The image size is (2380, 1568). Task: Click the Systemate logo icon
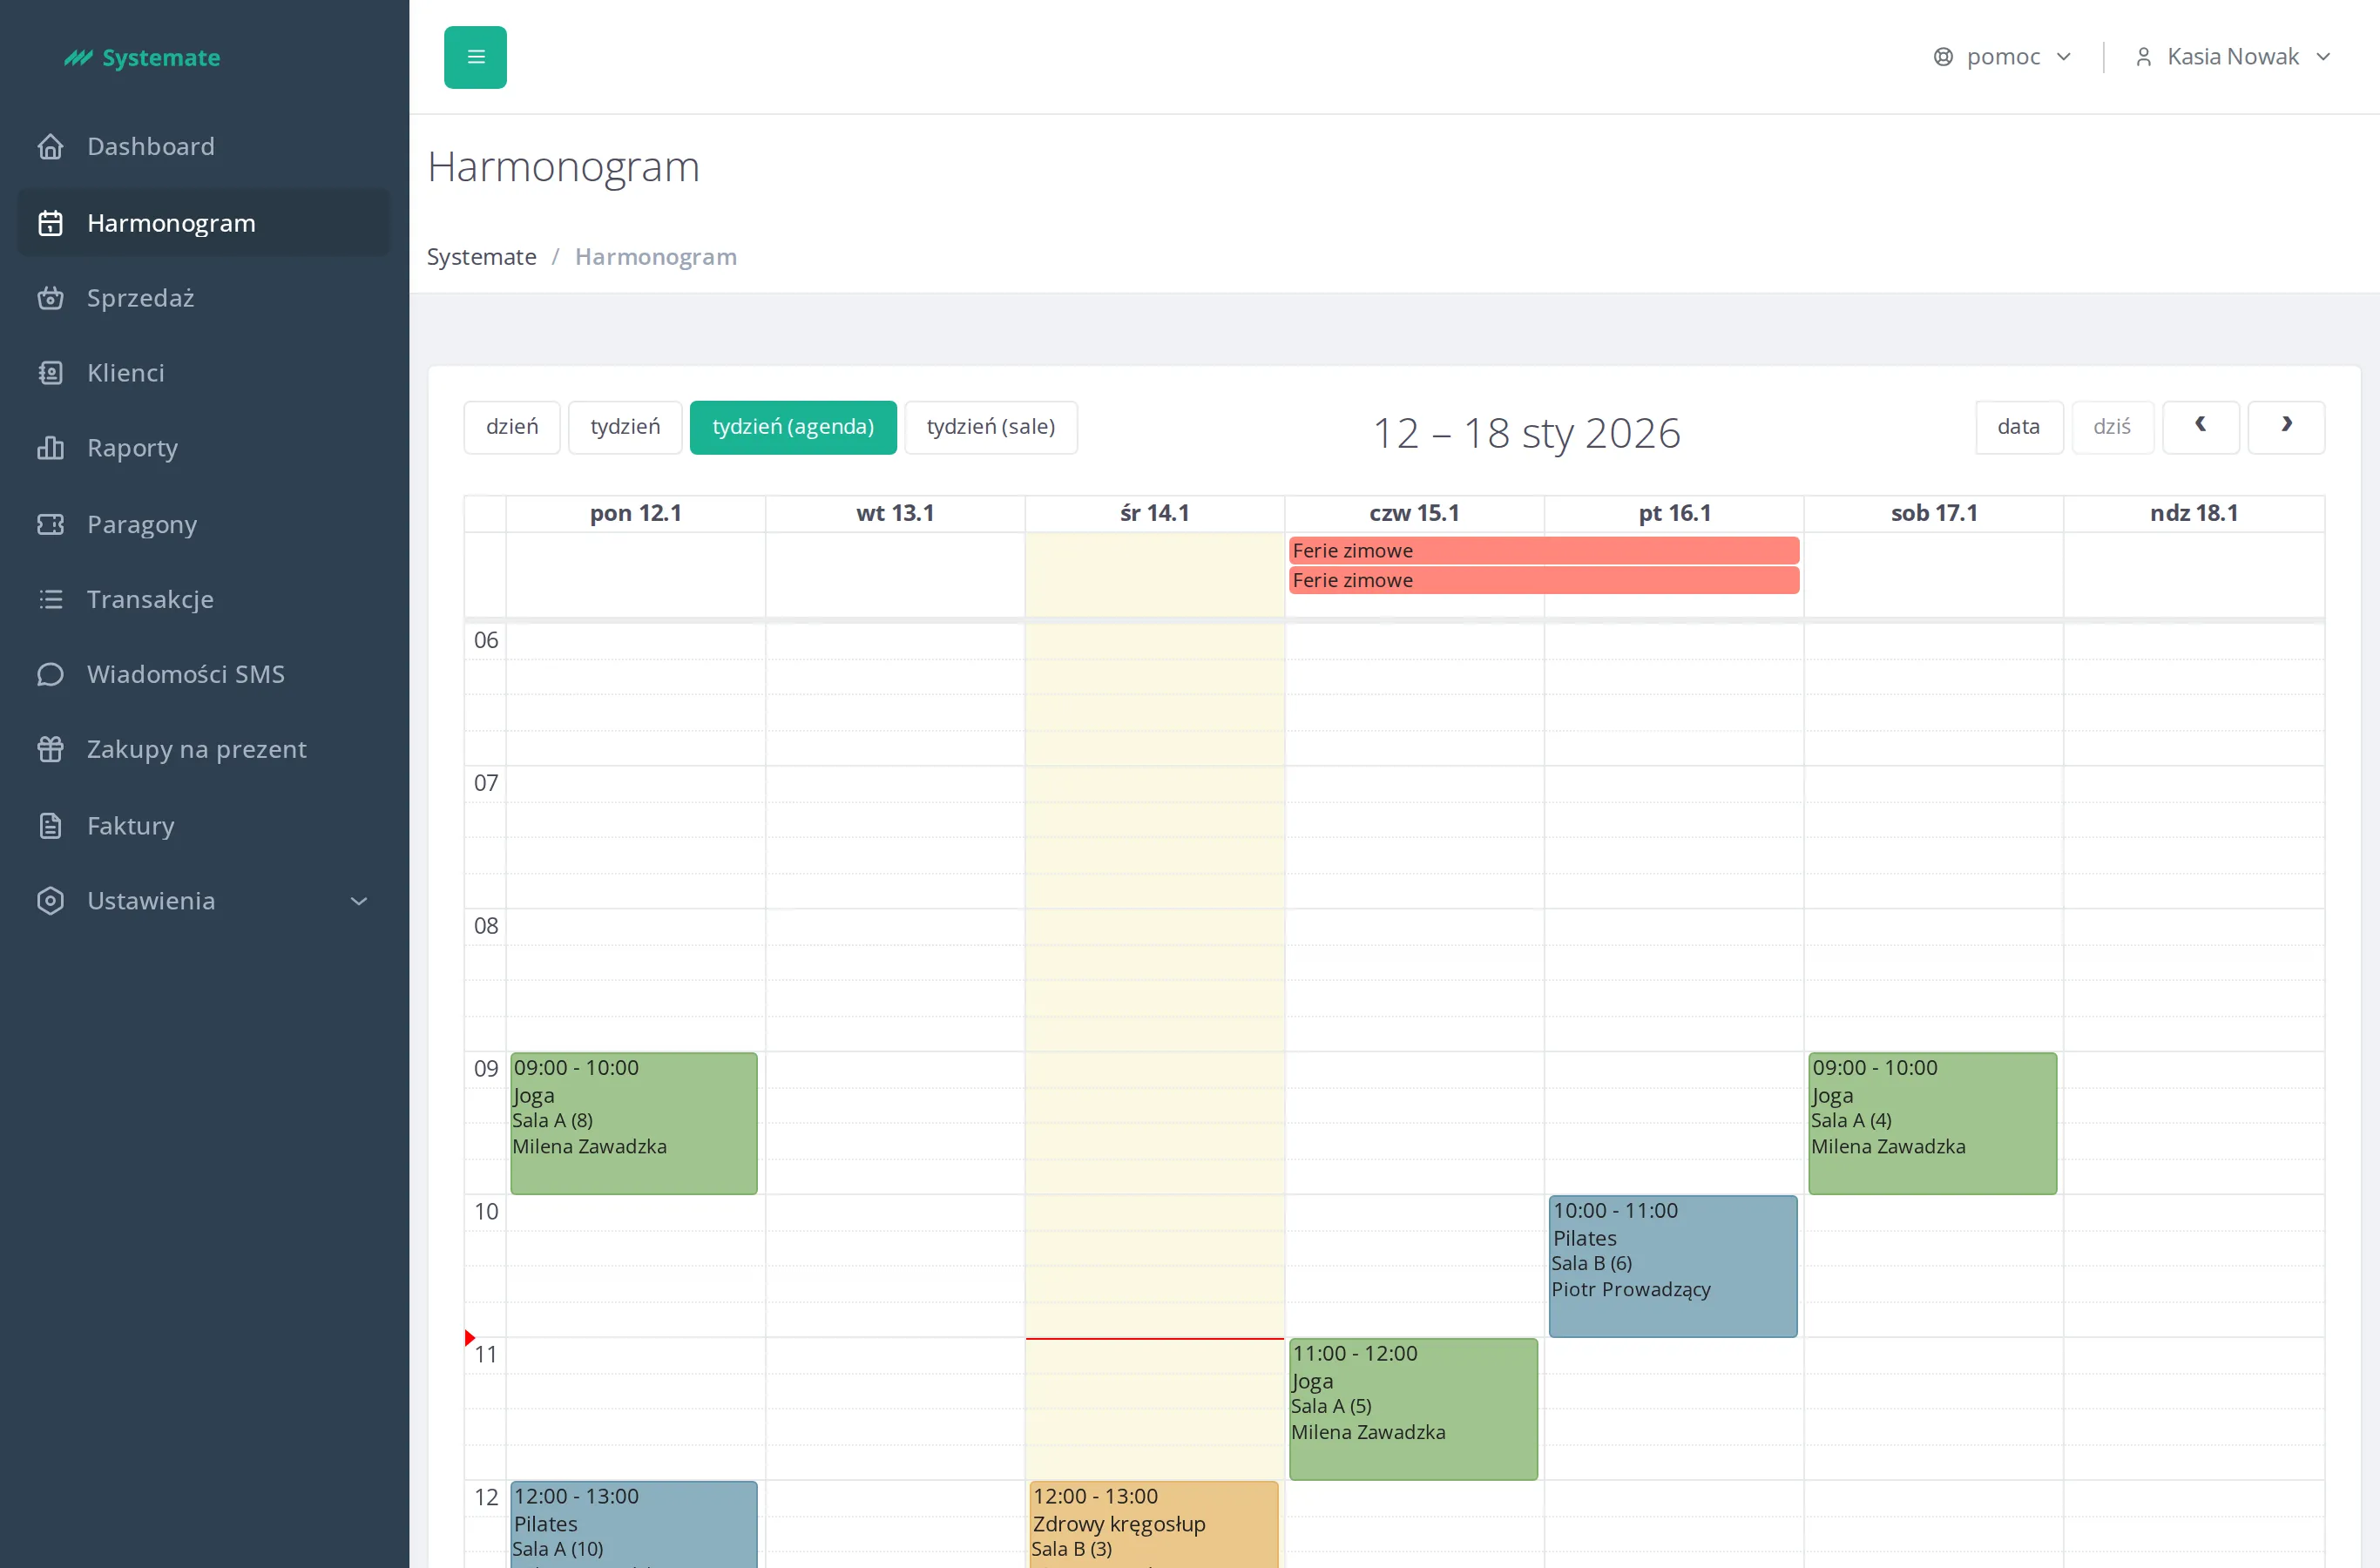[78, 58]
